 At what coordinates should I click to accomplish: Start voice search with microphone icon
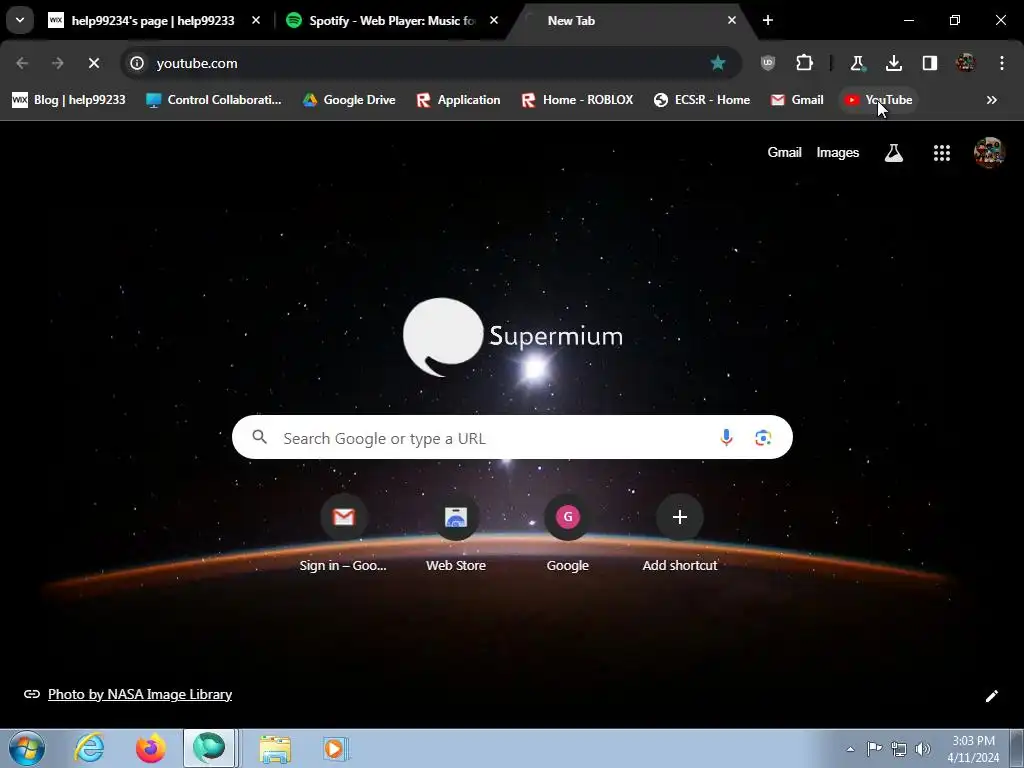[x=726, y=438]
